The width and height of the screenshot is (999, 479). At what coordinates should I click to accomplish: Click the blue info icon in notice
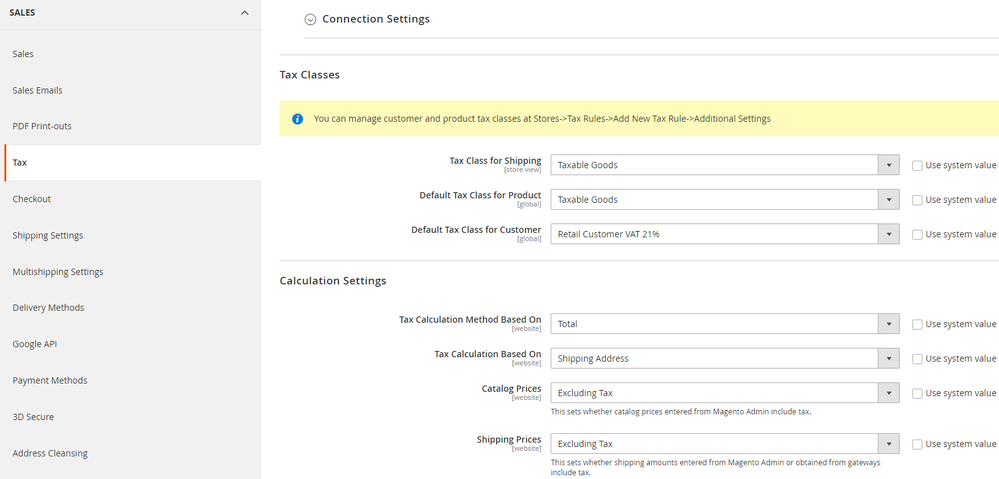(x=297, y=119)
